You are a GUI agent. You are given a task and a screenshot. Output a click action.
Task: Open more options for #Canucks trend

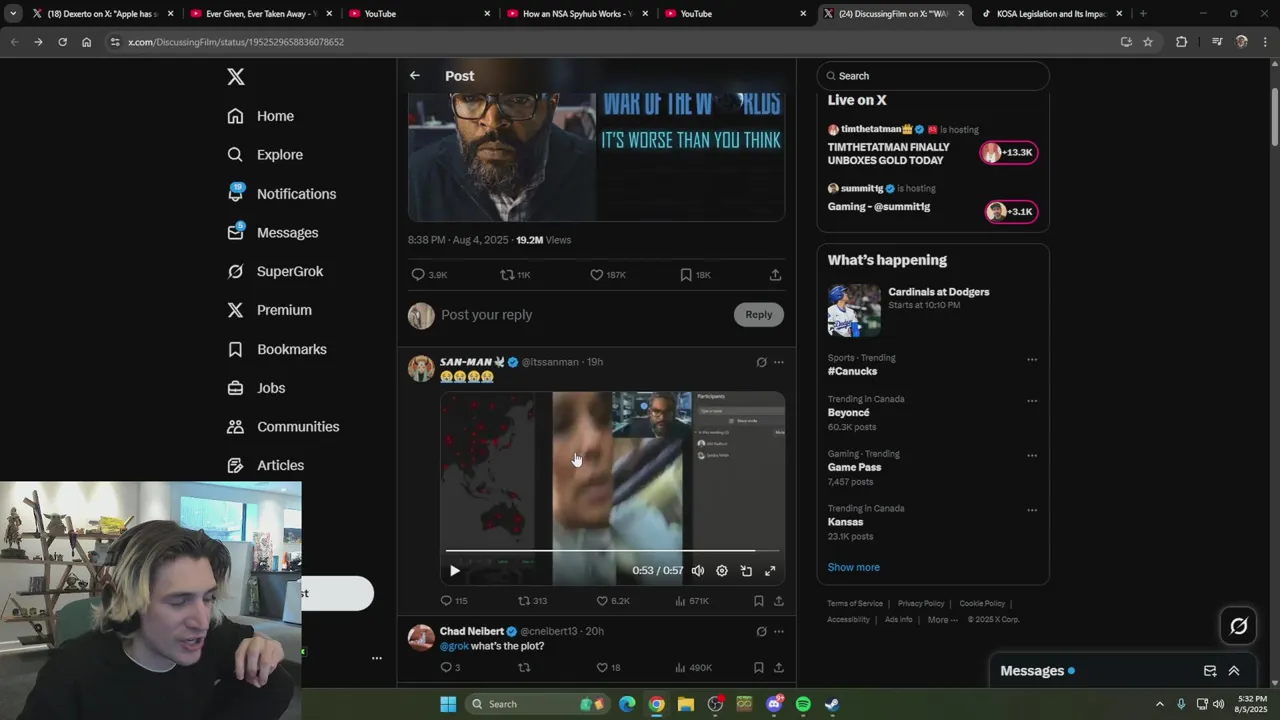click(1032, 360)
